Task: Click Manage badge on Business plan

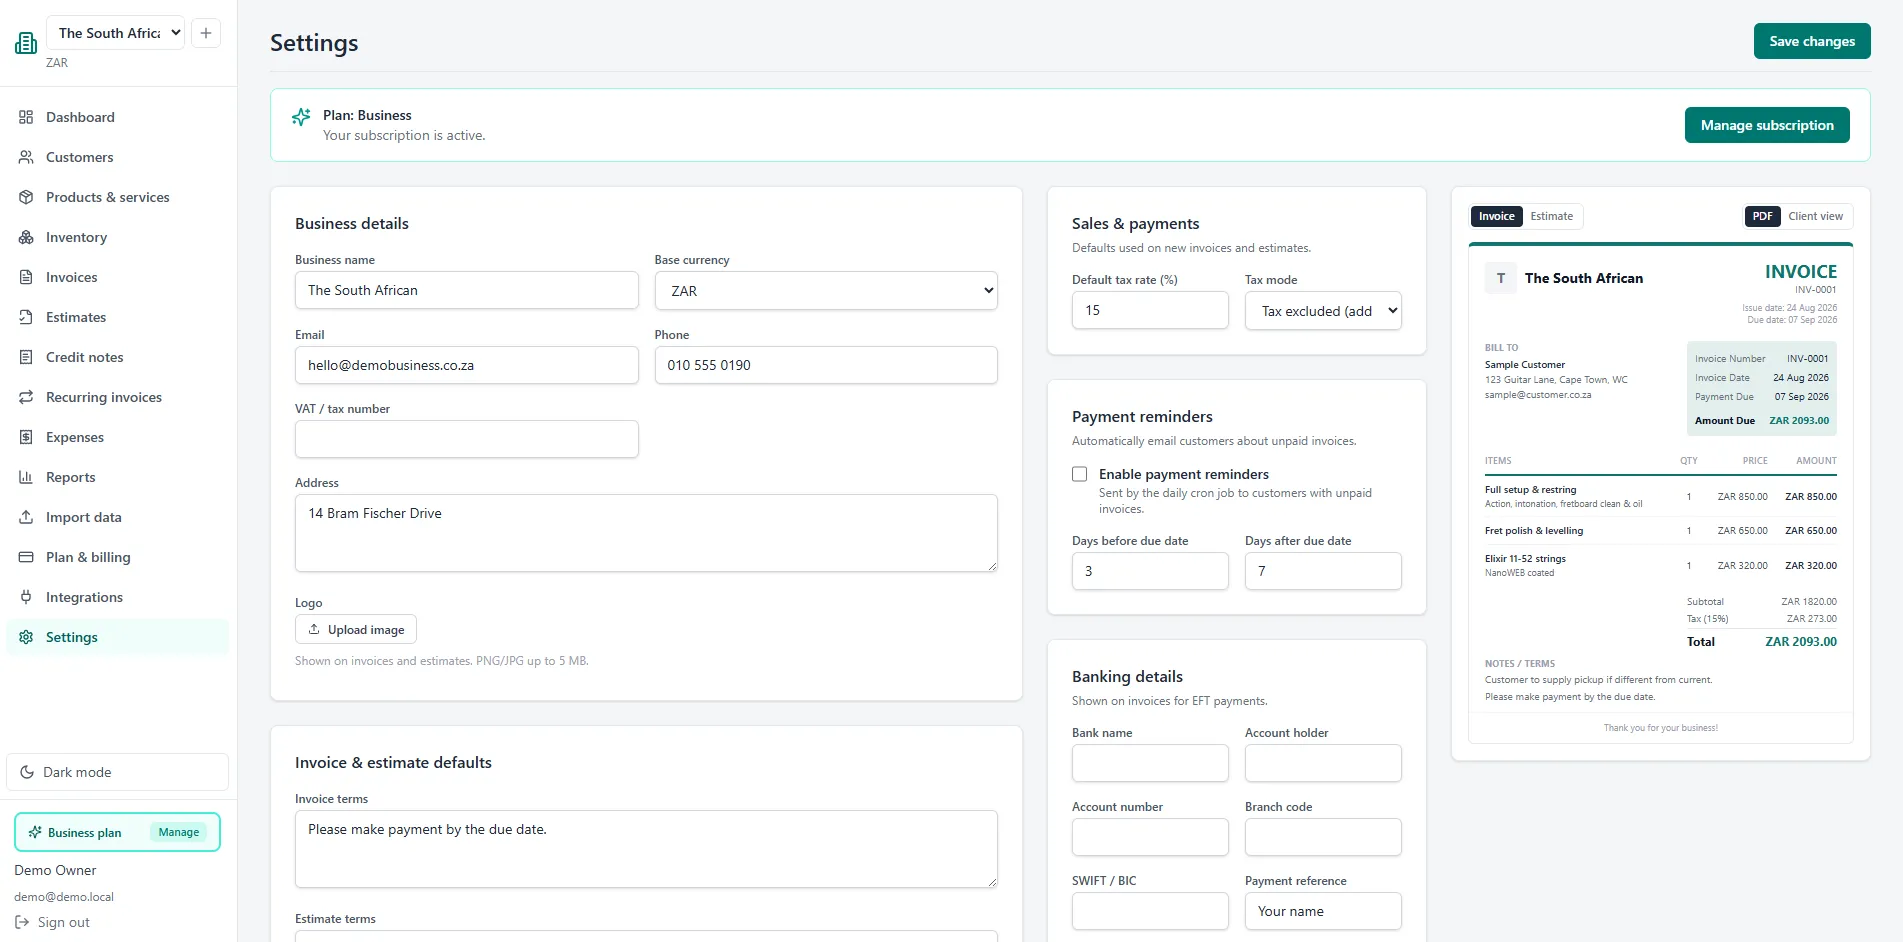Action: [179, 832]
